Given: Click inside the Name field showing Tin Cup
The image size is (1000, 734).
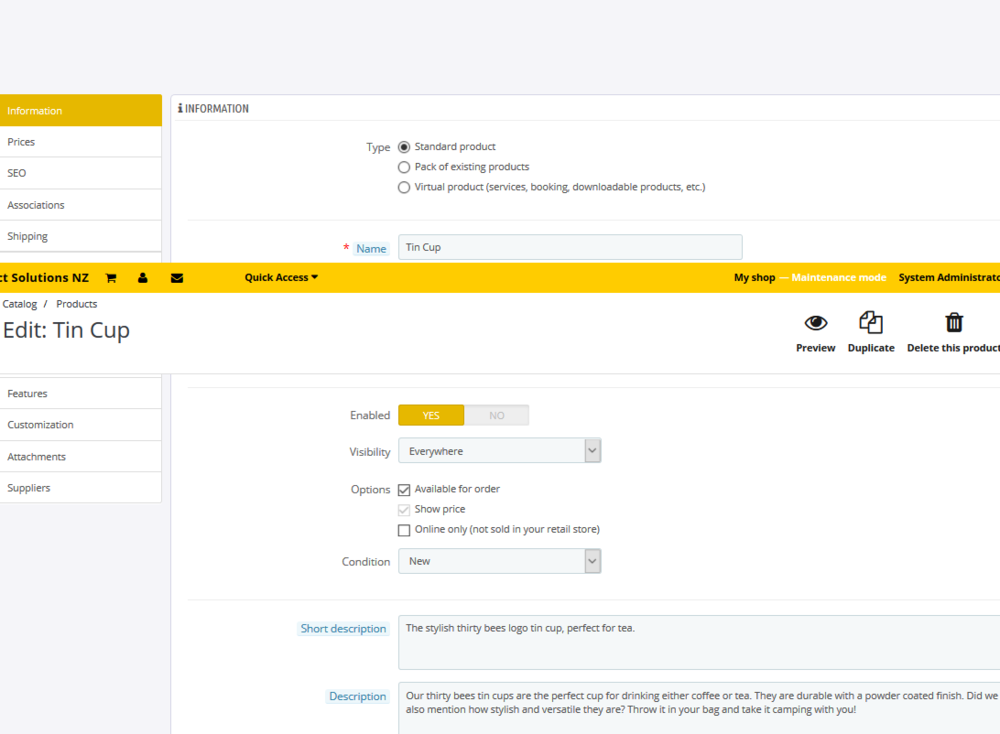Looking at the screenshot, I should [x=570, y=246].
